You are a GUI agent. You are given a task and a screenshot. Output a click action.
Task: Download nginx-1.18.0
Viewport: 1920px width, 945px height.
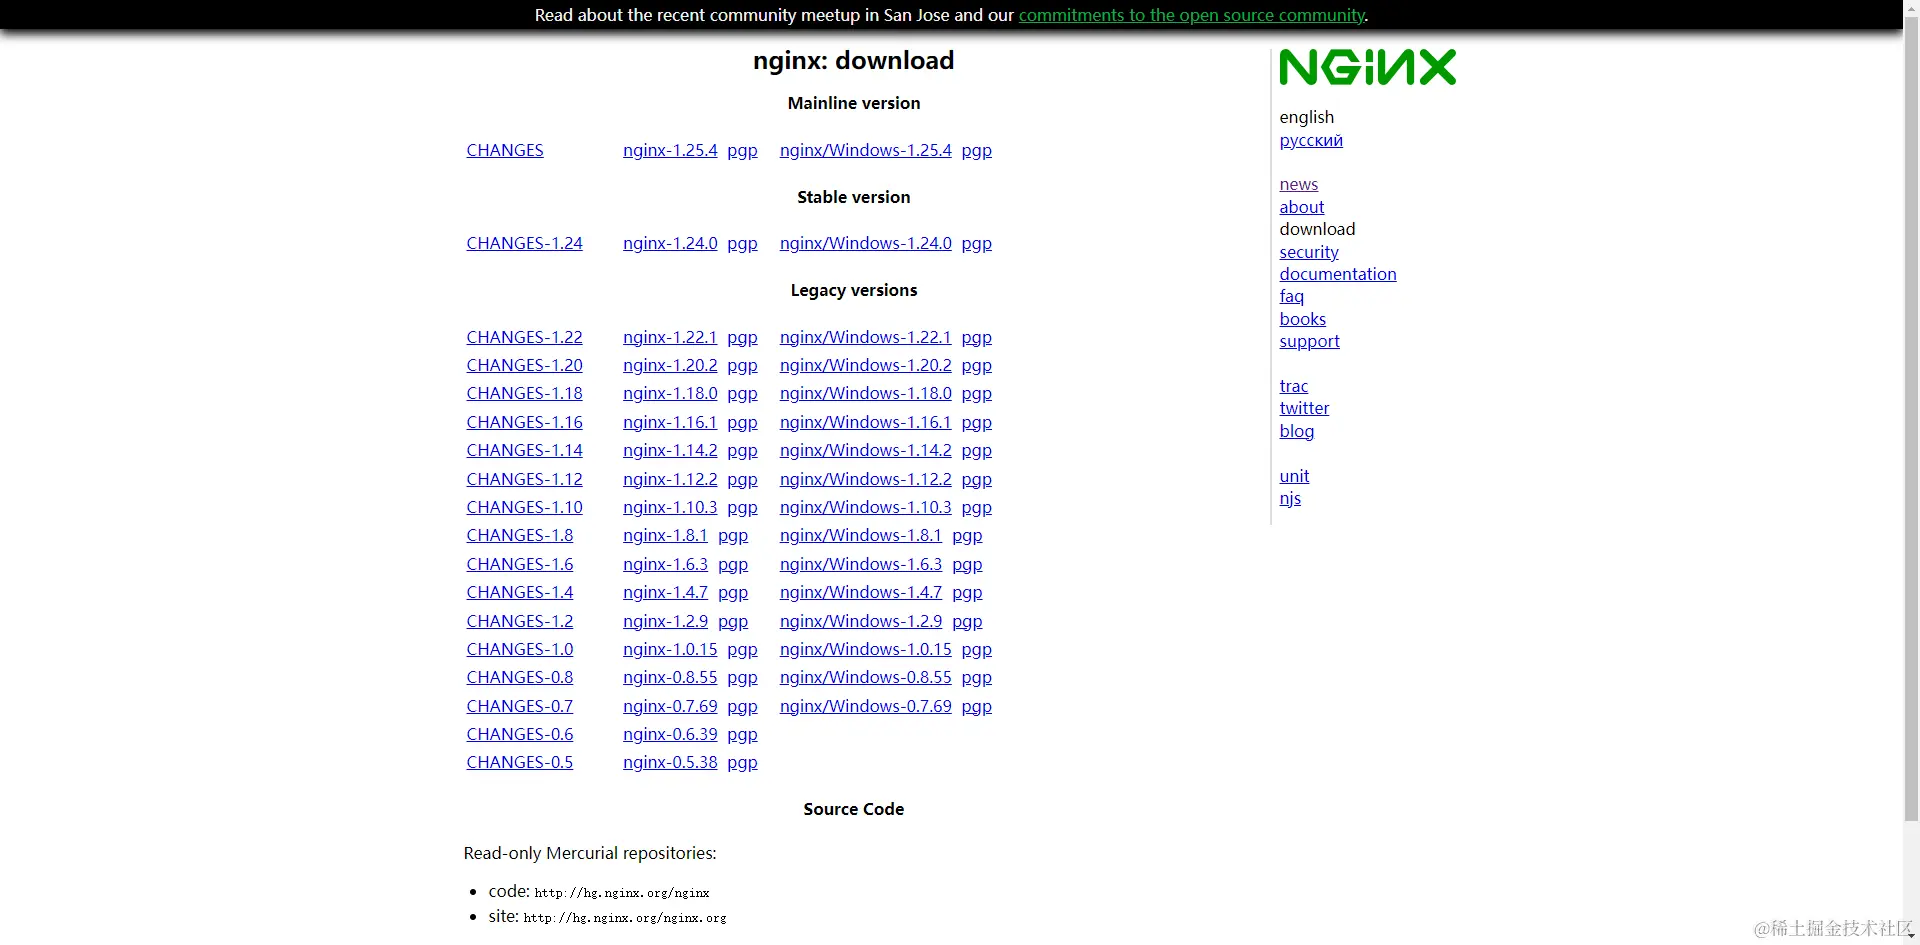670,393
